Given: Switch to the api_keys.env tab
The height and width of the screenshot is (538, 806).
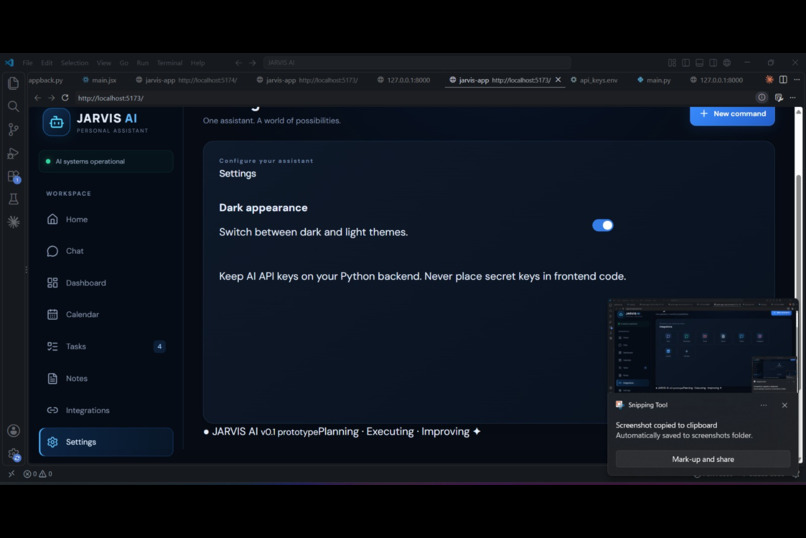Looking at the screenshot, I should [594, 80].
